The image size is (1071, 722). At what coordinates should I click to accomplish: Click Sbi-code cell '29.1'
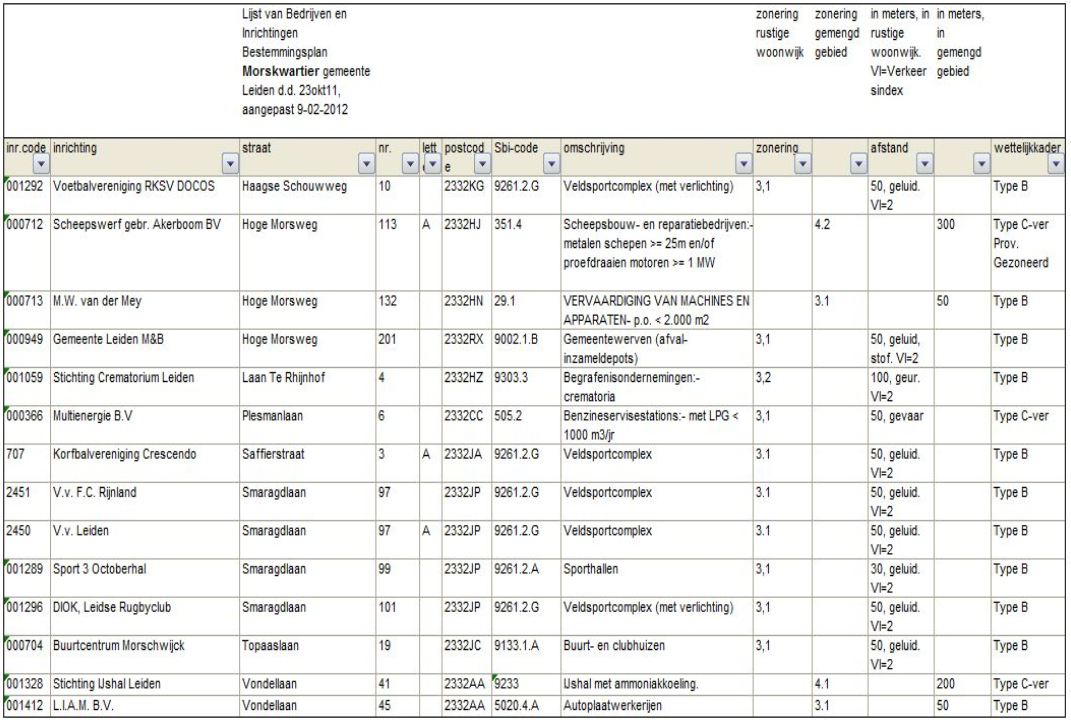[526, 309]
